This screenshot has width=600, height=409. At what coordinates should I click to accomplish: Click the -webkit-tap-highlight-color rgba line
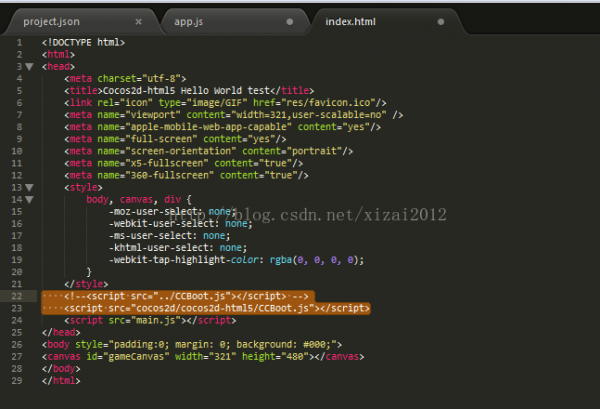coord(236,260)
